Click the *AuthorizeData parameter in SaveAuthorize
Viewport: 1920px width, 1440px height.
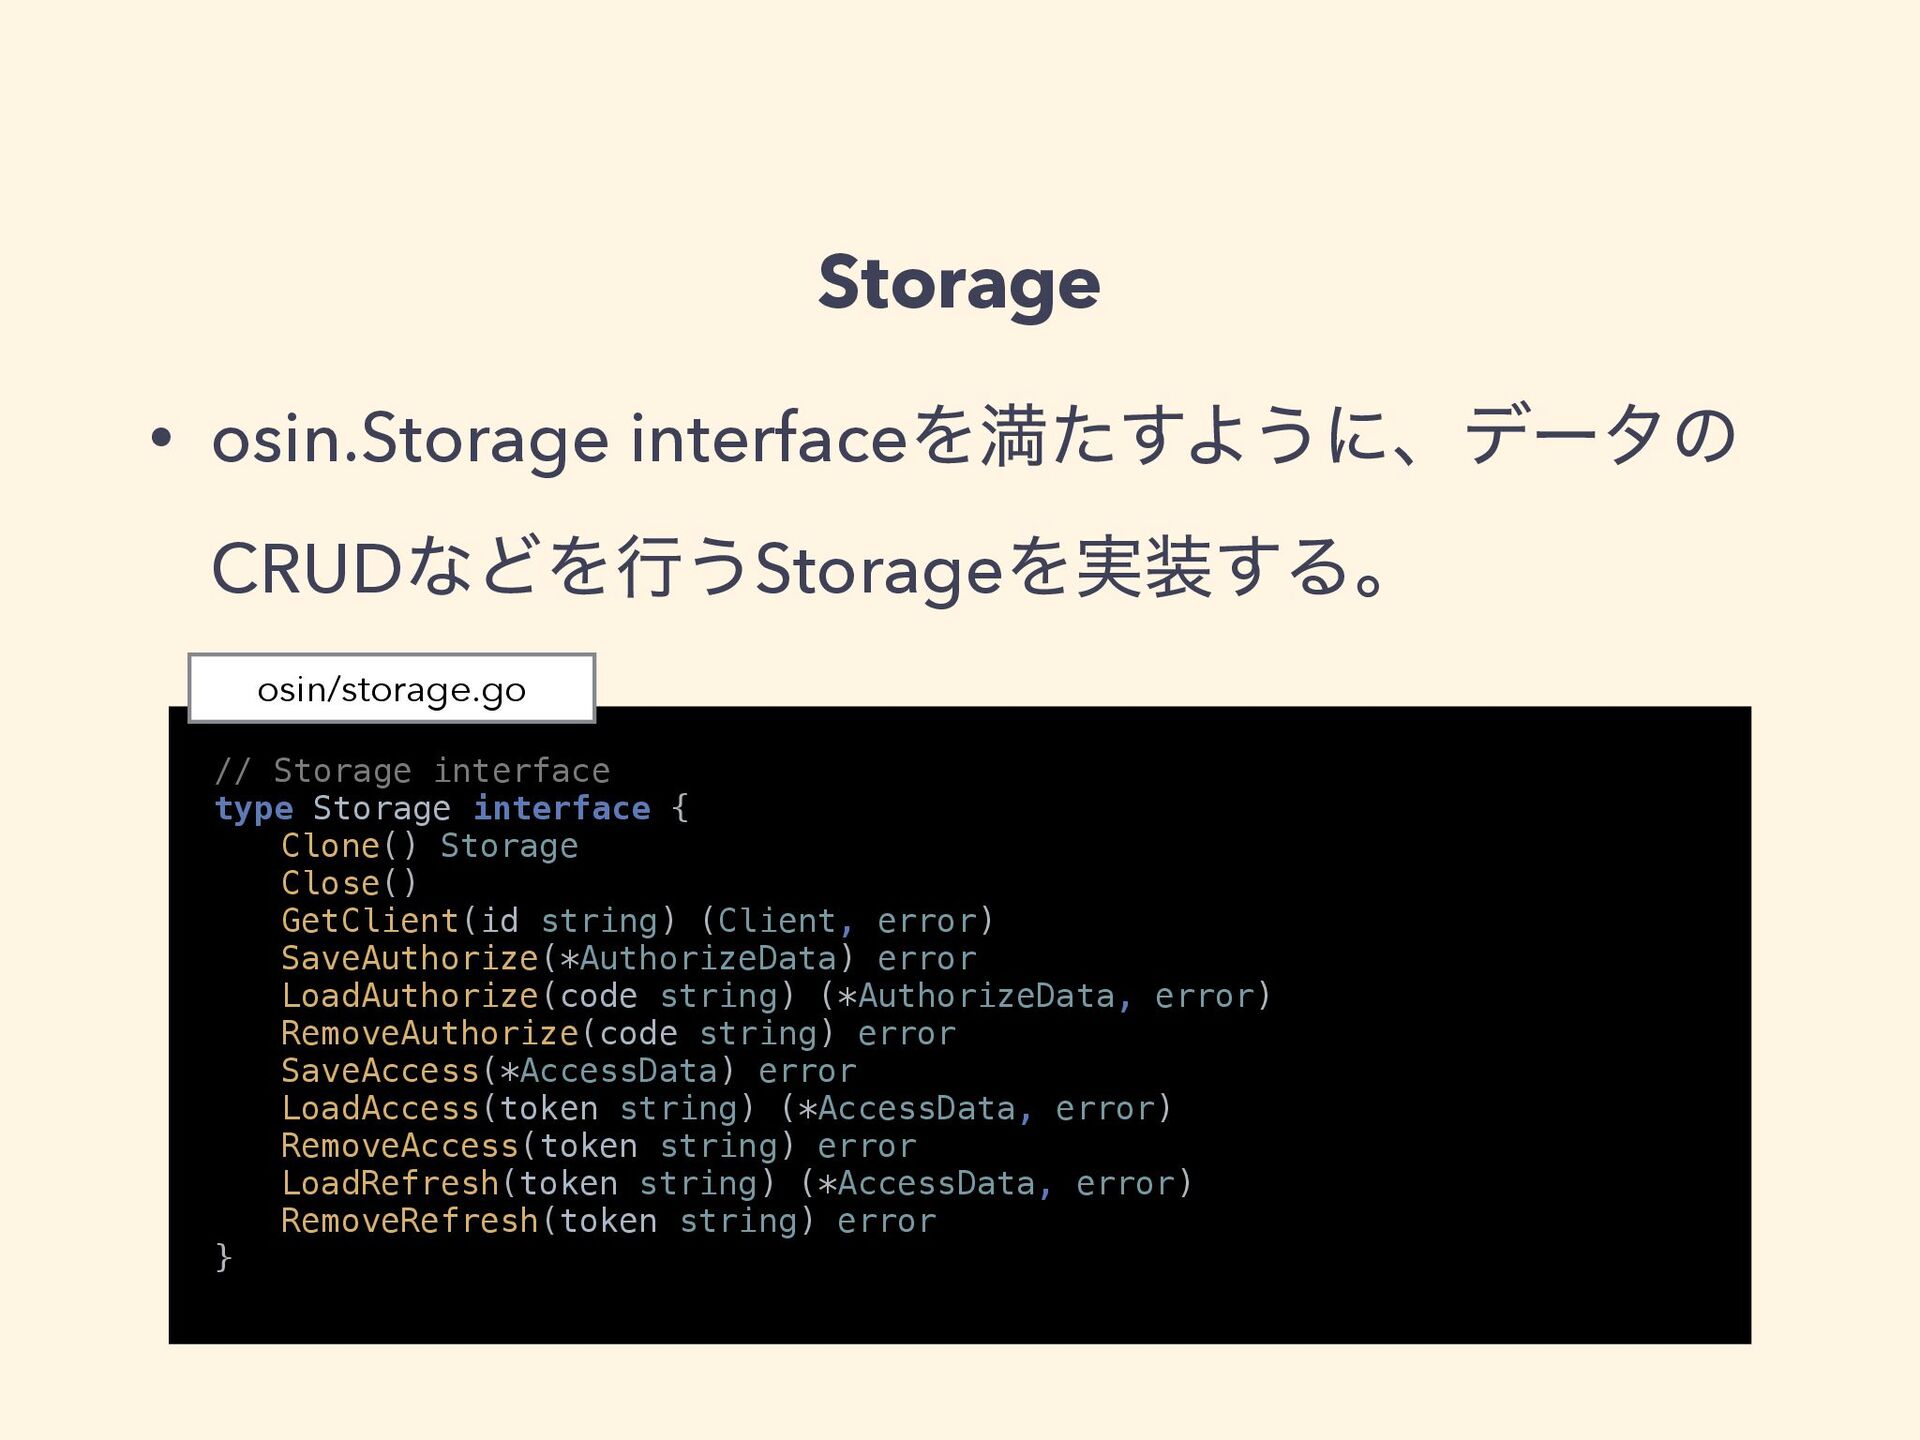(x=698, y=958)
